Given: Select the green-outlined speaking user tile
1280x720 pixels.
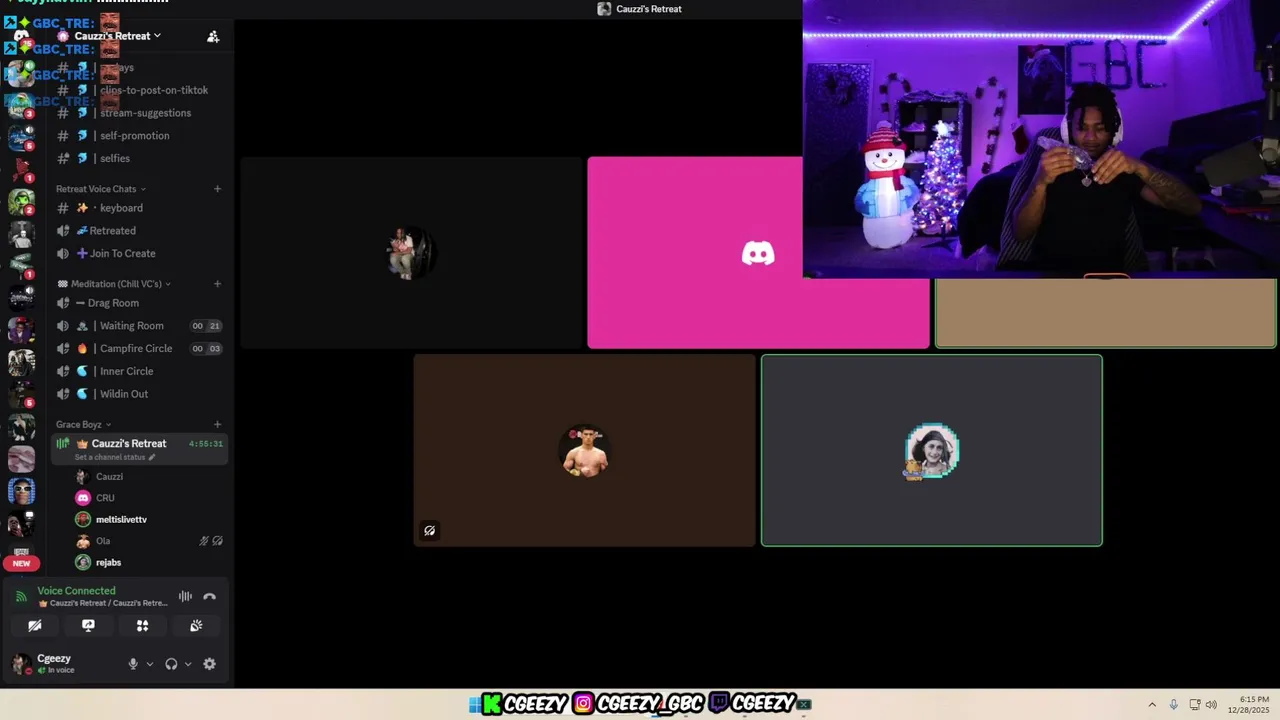Looking at the screenshot, I should coord(932,450).
